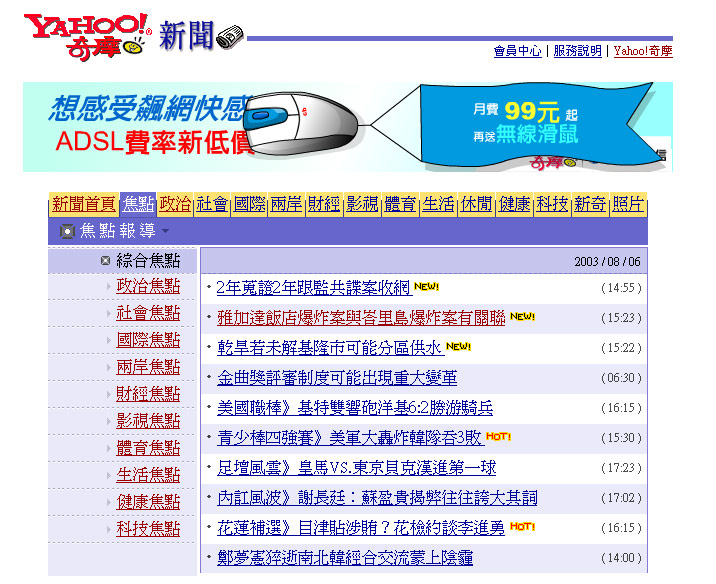The height and width of the screenshot is (584, 716).
Task: Open headline 內訌風波》謝長廷：蘇盈貴揭弊往往誇大其詞
Action: tap(377, 498)
